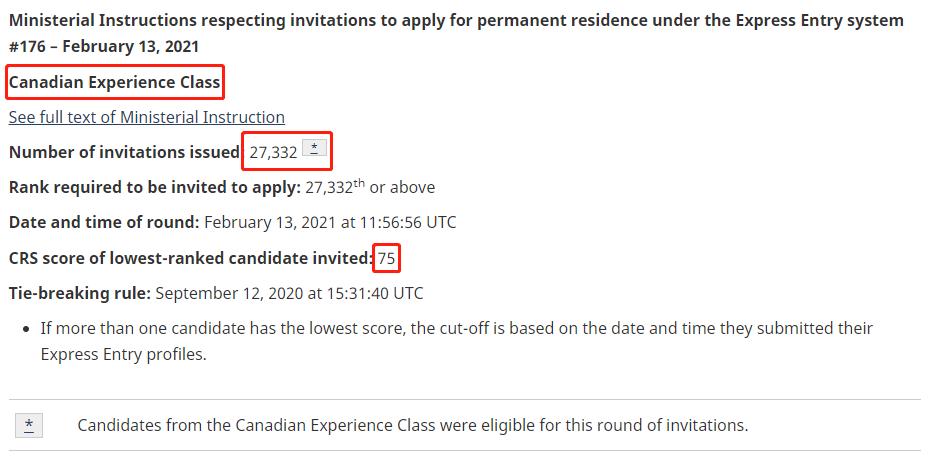The height and width of the screenshot is (459, 937).
Task: Click the Date and time of round label
Action: point(104,222)
